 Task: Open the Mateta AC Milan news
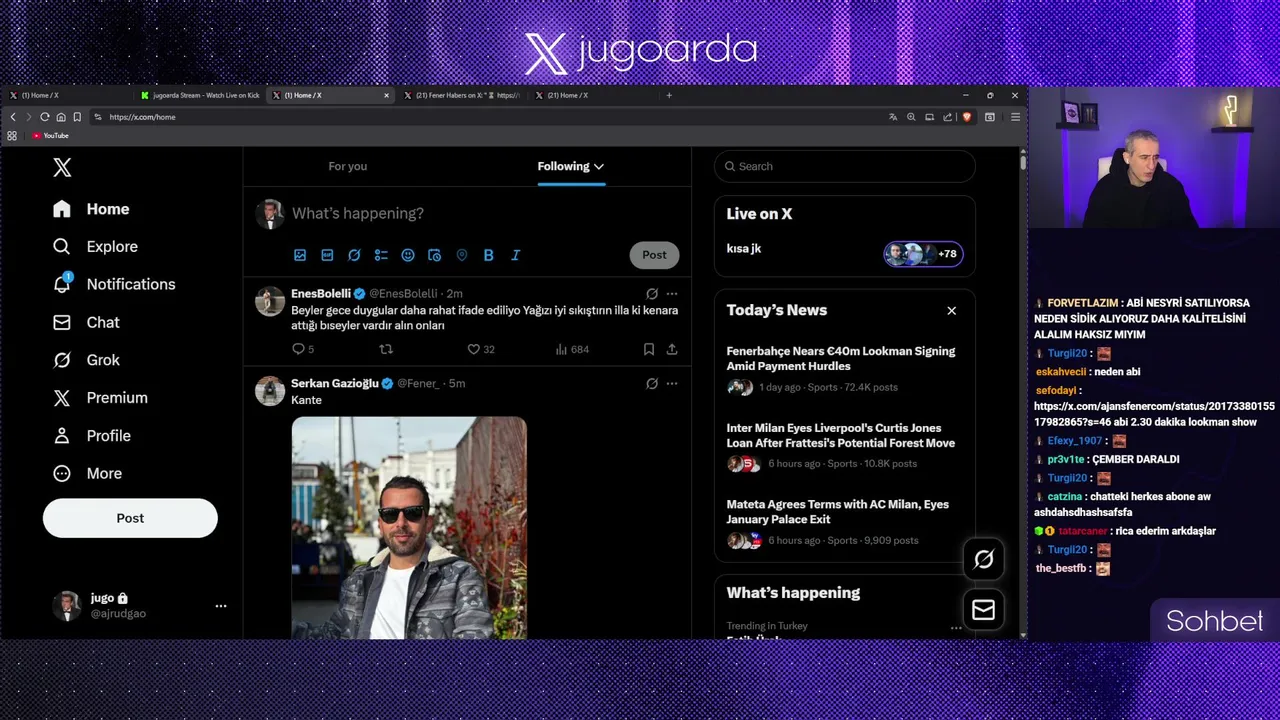click(x=845, y=523)
